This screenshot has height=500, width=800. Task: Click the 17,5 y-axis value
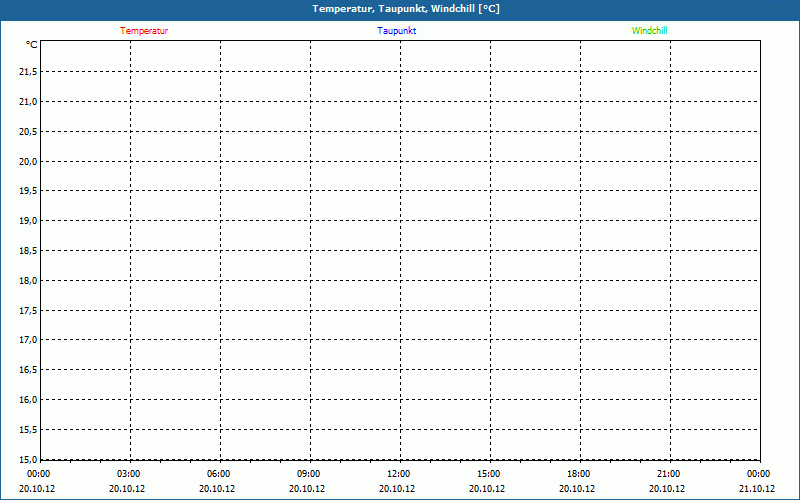pyautogui.click(x=28, y=311)
